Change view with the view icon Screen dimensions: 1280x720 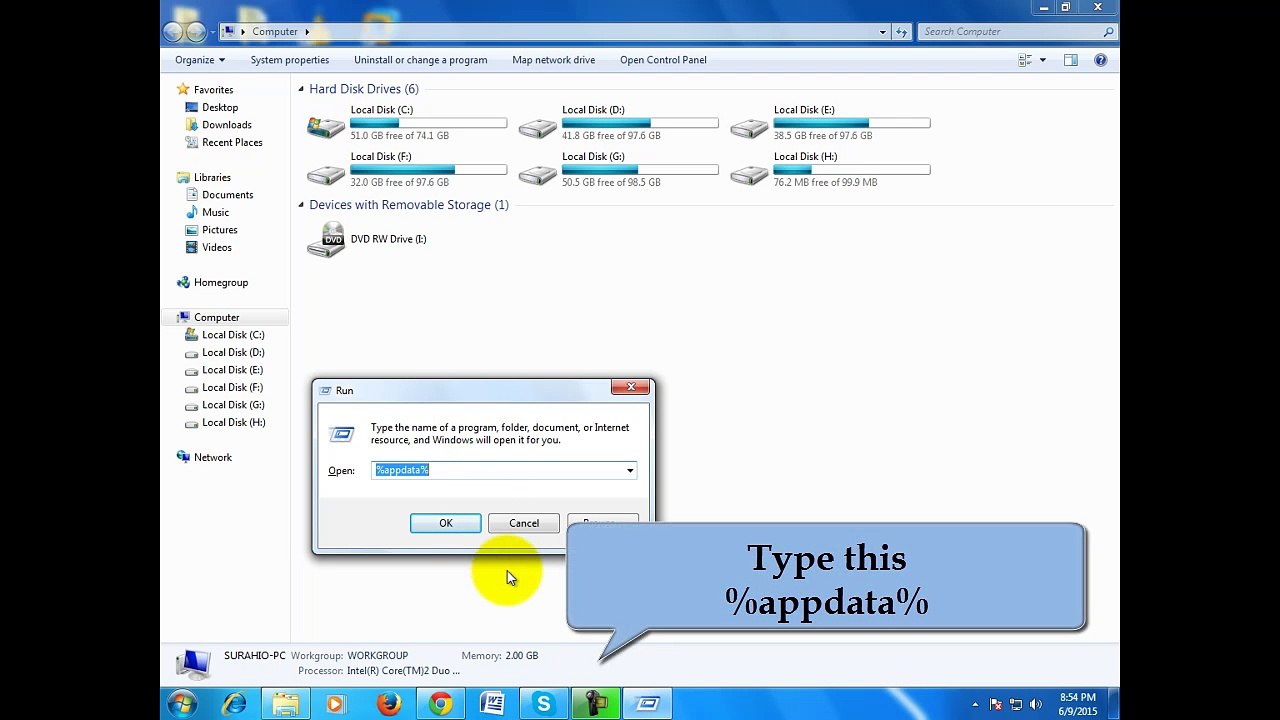tap(1025, 60)
